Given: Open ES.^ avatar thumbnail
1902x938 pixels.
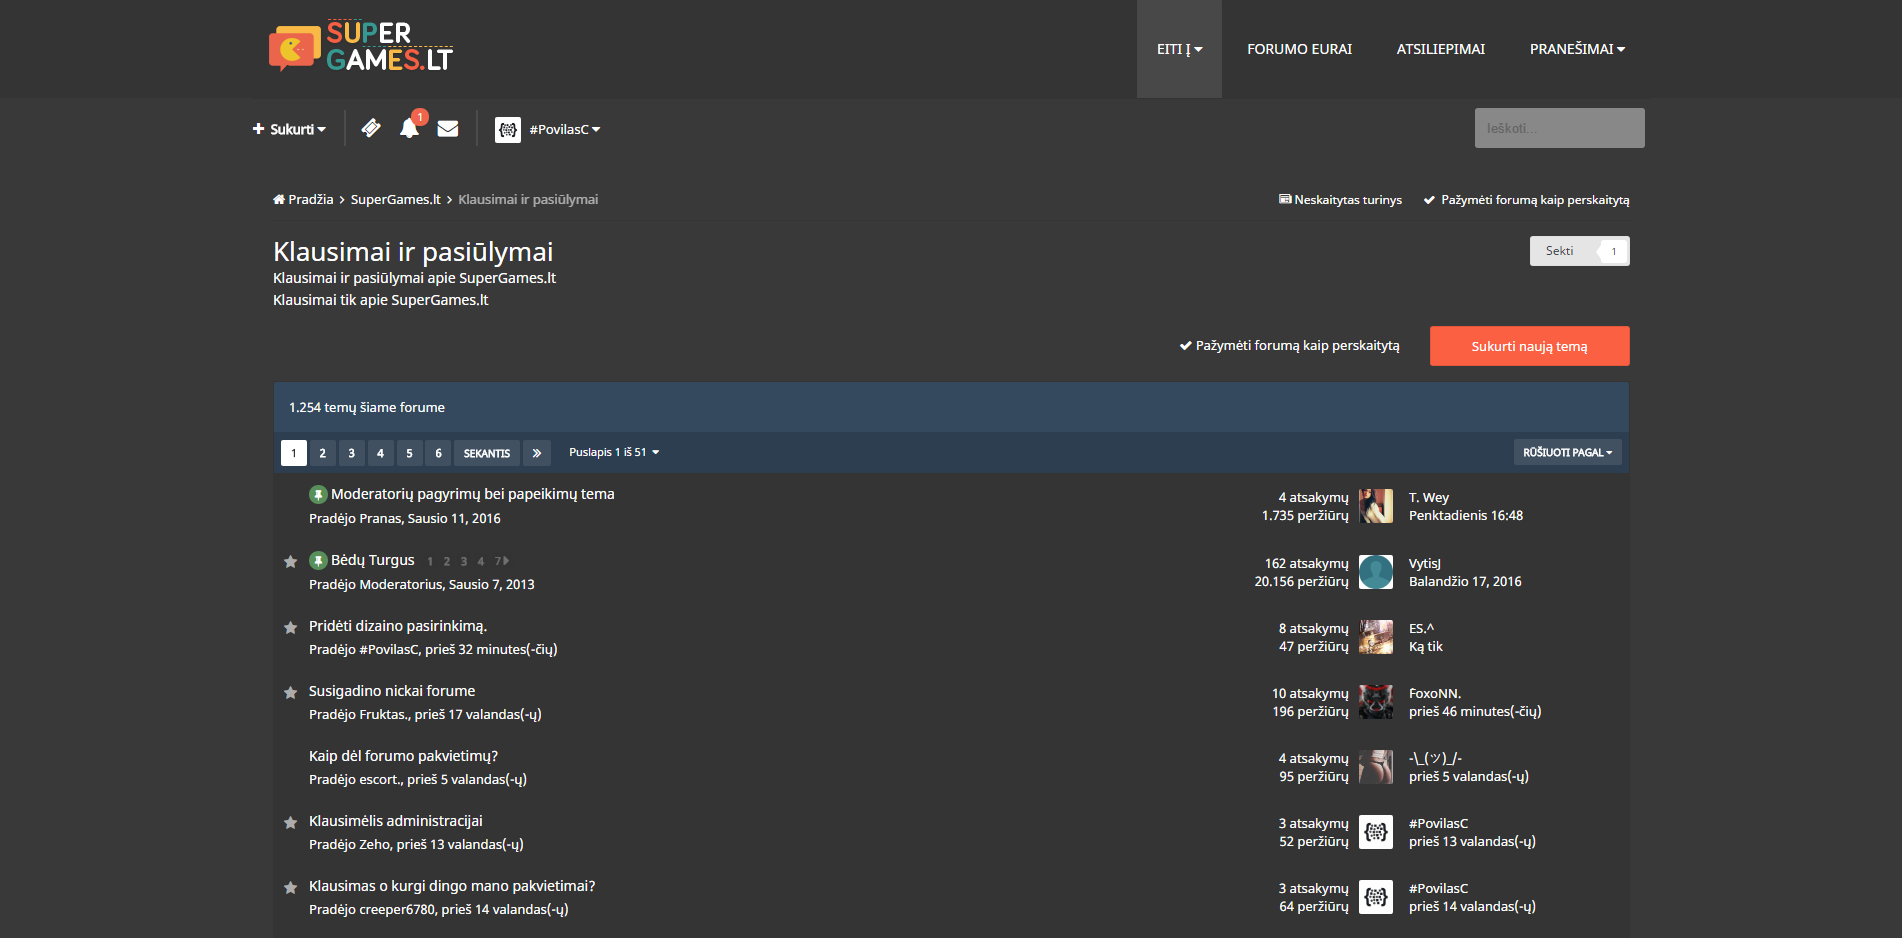Looking at the screenshot, I should click(x=1376, y=637).
